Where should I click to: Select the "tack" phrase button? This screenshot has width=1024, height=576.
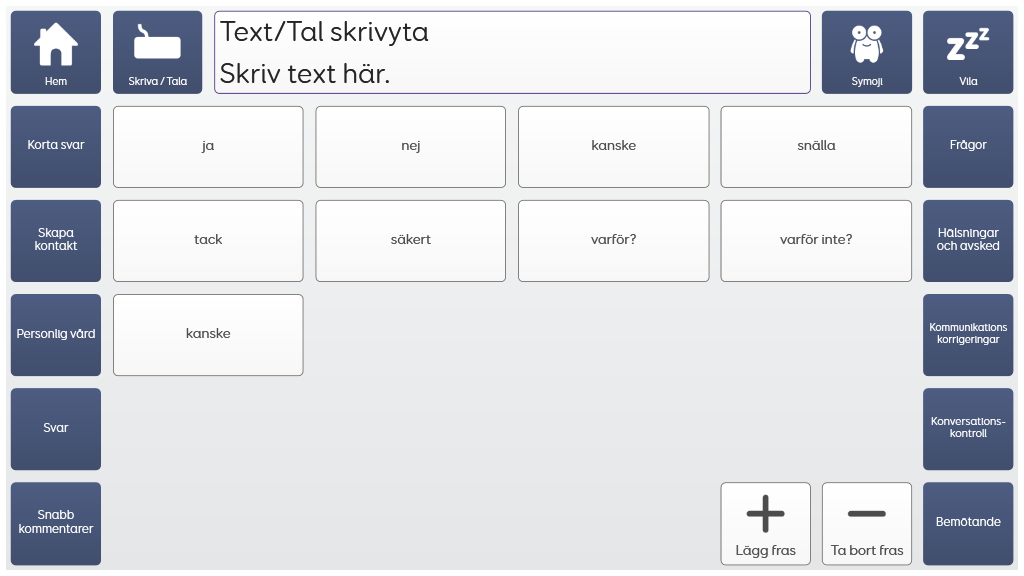208,240
